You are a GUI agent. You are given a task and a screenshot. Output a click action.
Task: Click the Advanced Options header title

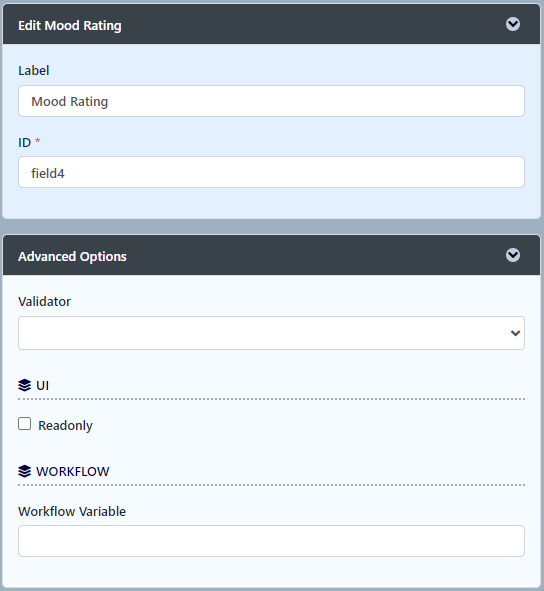pos(72,257)
